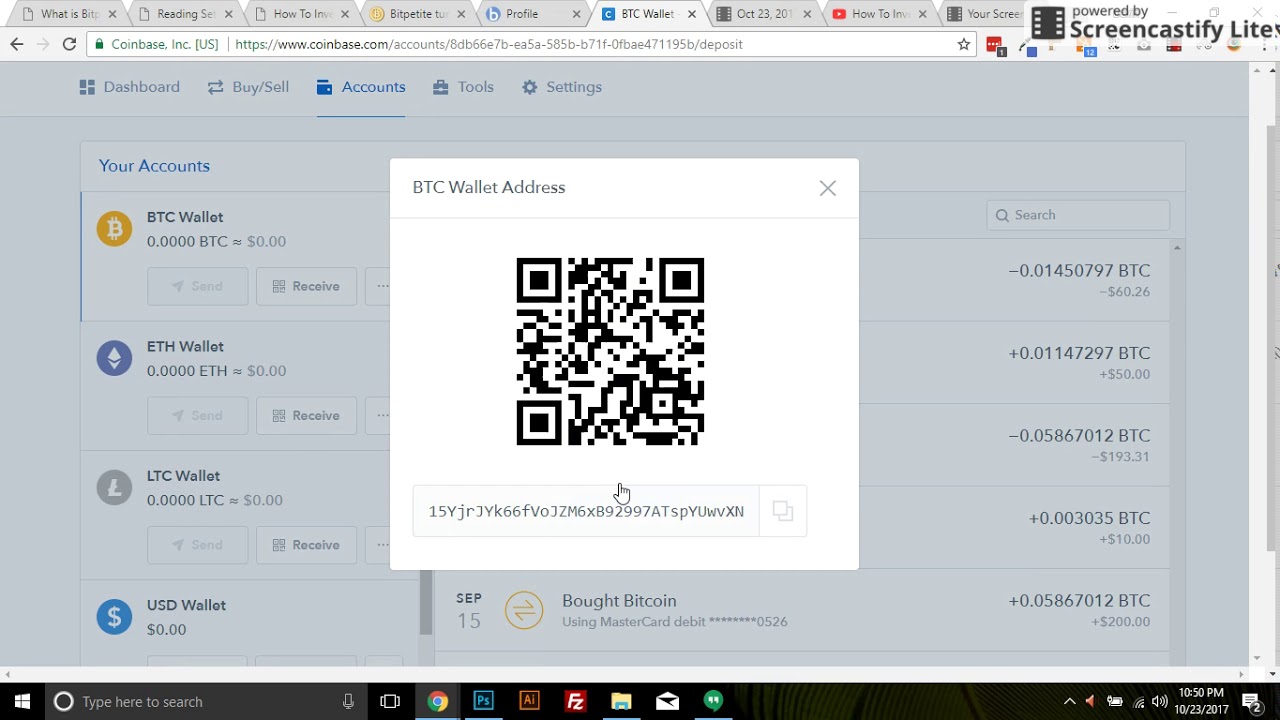1280x720 pixels.
Task: Open the Accounts tab
Action: [x=361, y=87]
